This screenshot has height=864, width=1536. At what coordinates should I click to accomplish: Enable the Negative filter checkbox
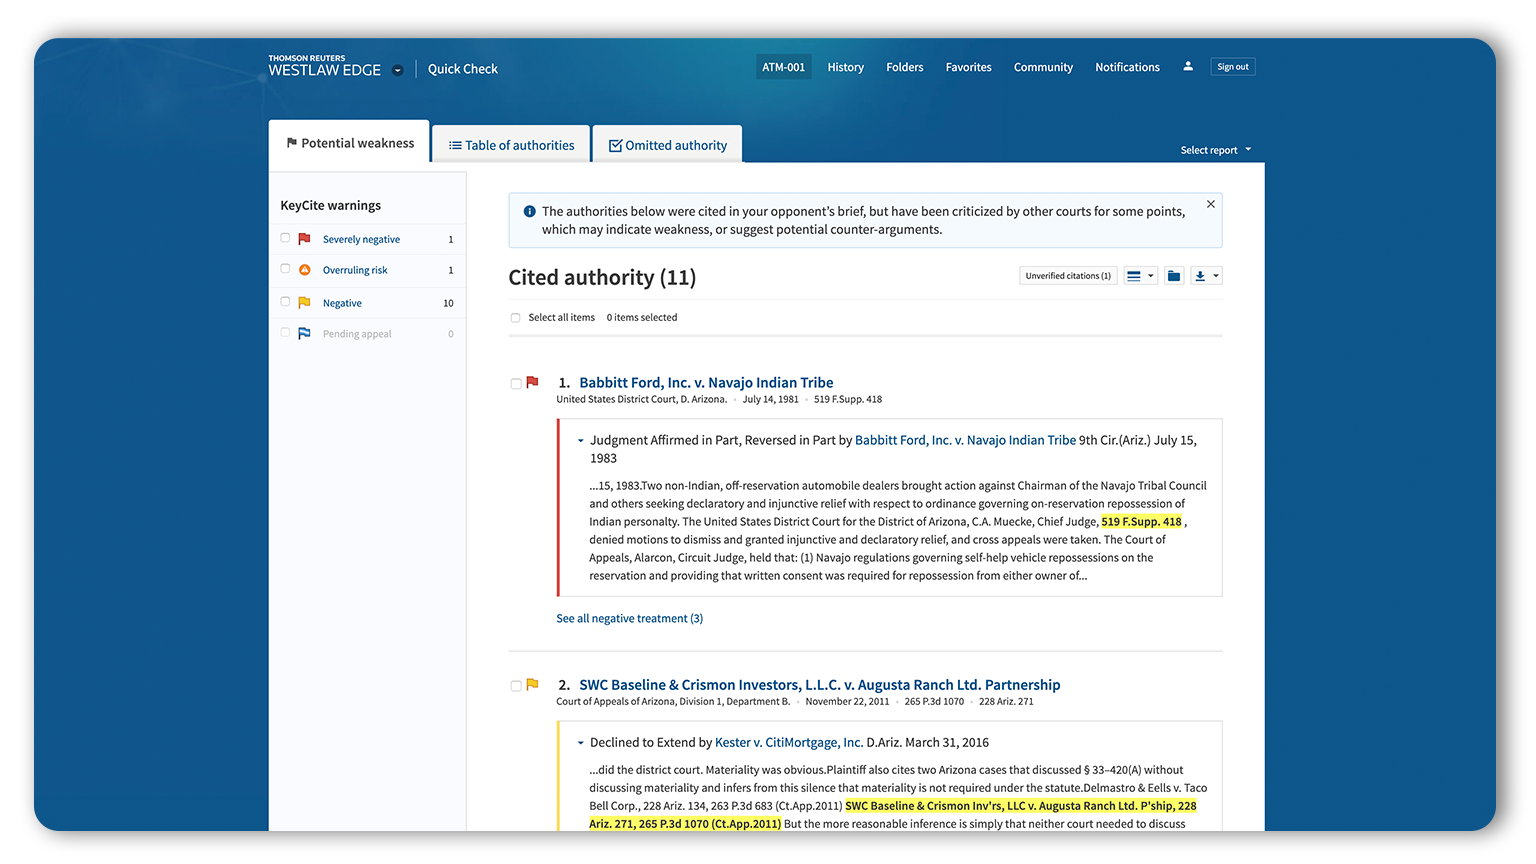click(285, 302)
